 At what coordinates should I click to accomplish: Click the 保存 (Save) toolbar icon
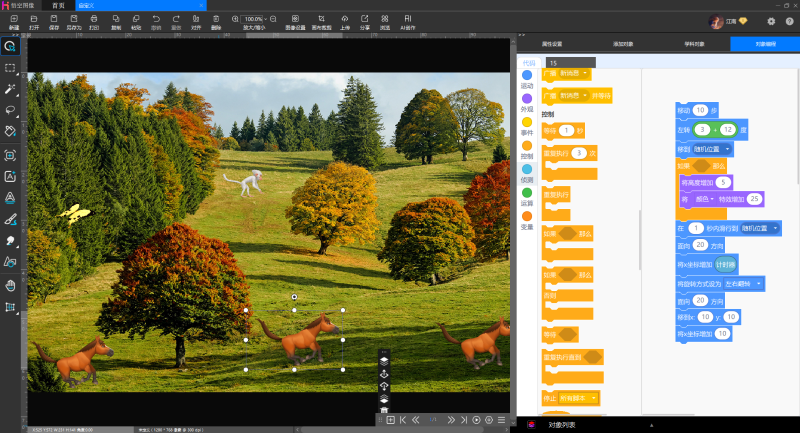(52, 20)
